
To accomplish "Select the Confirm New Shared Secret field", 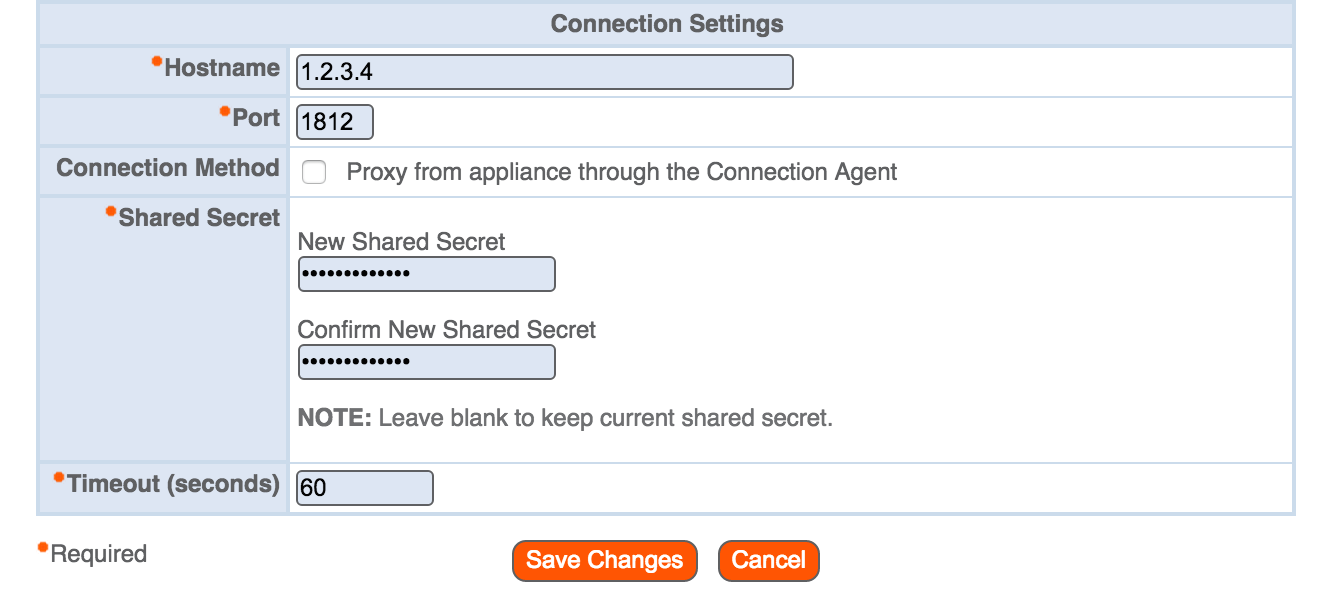I will [425, 361].
